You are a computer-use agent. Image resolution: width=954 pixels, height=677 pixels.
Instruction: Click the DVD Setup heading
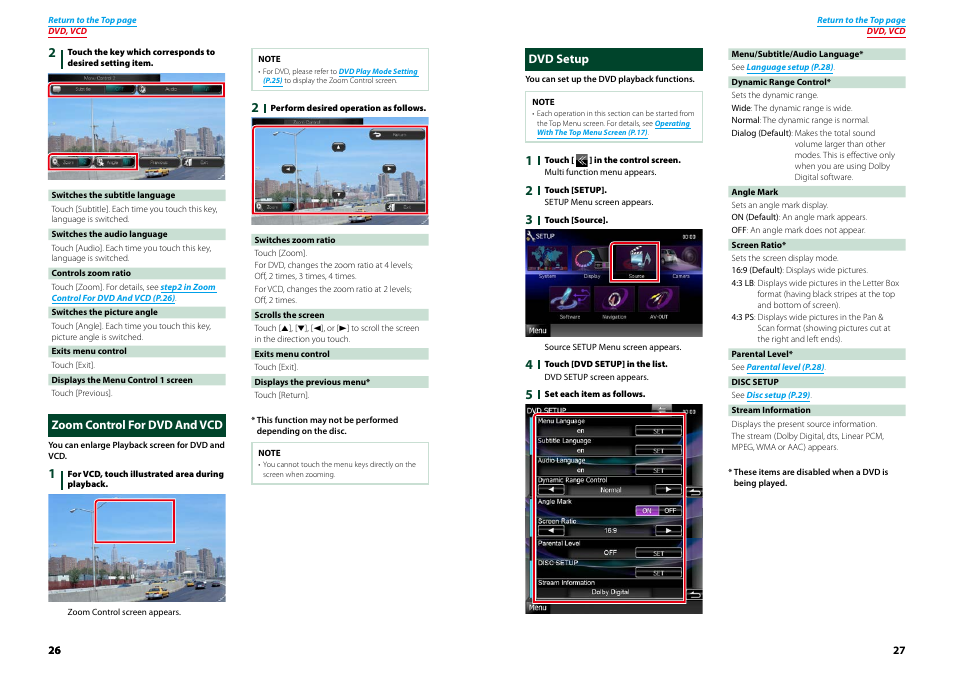(x=613, y=60)
